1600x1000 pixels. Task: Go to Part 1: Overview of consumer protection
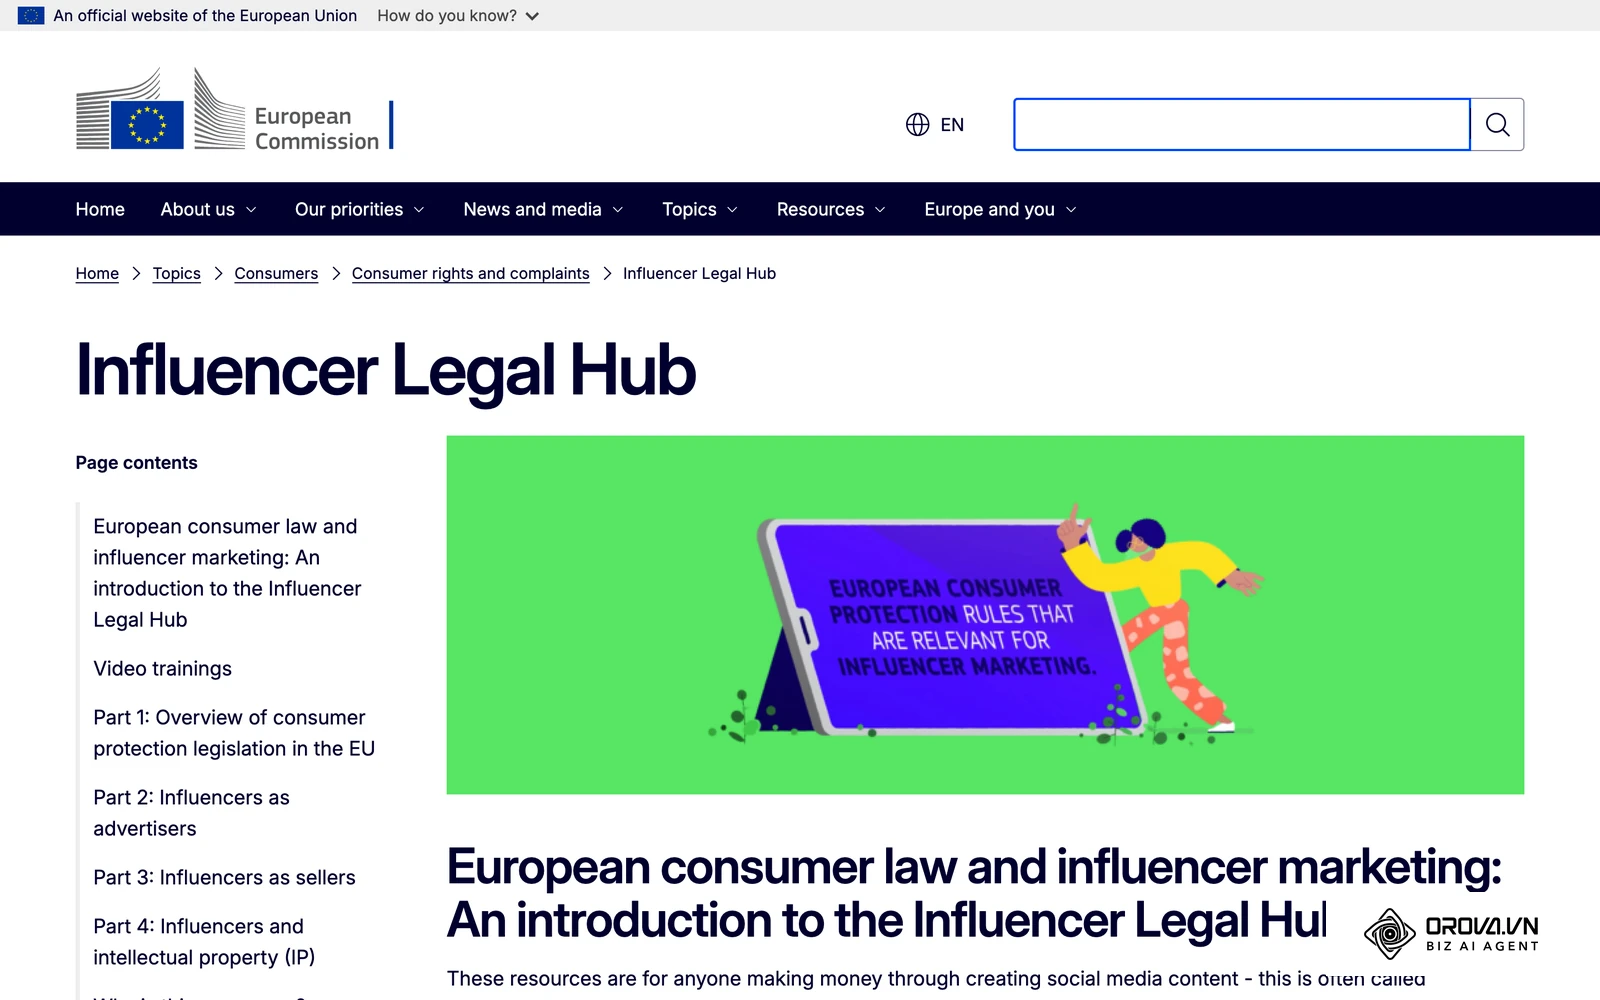pos(234,733)
